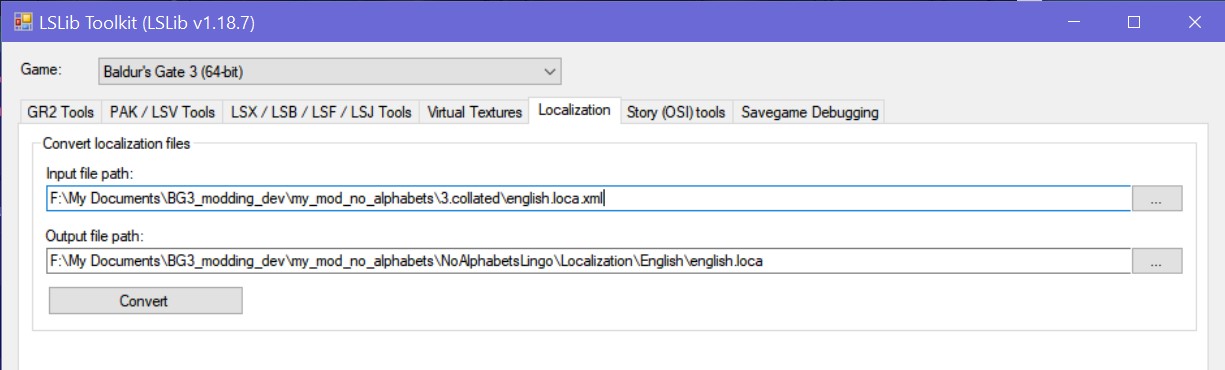Viewport: 1225px width, 370px height.
Task: Click into the Output file path field
Action: pos(589,261)
